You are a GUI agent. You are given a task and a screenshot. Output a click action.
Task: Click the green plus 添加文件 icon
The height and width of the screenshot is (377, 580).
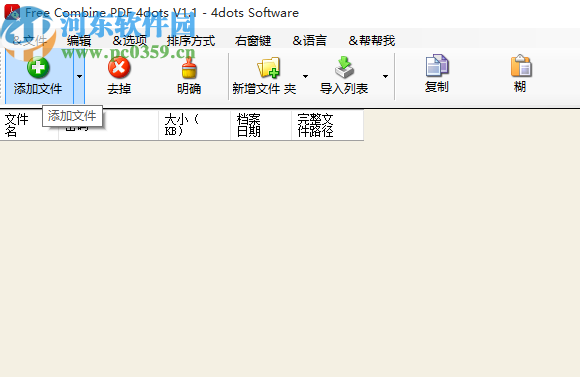[x=38, y=67]
